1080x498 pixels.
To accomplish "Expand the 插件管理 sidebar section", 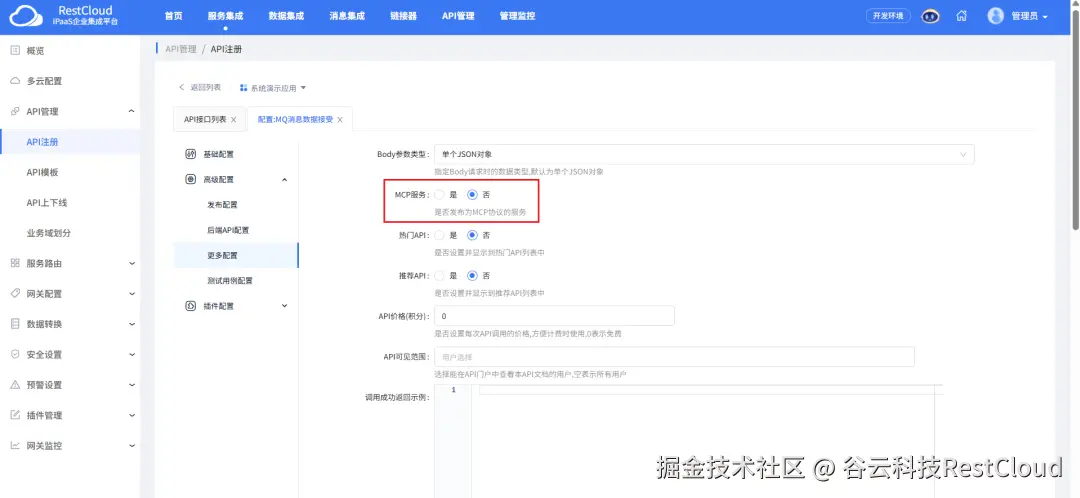I will (x=132, y=415).
